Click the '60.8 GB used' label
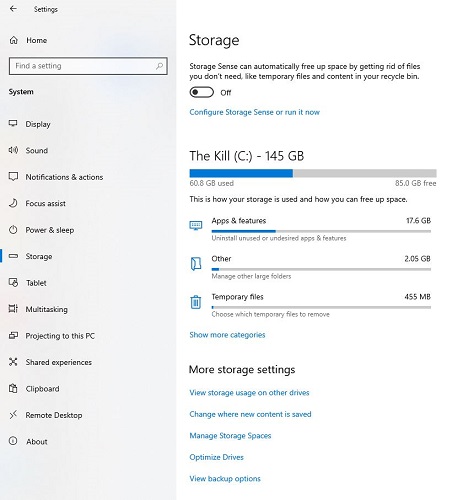The height and width of the screenshot is (500, 452). point(212,183)
